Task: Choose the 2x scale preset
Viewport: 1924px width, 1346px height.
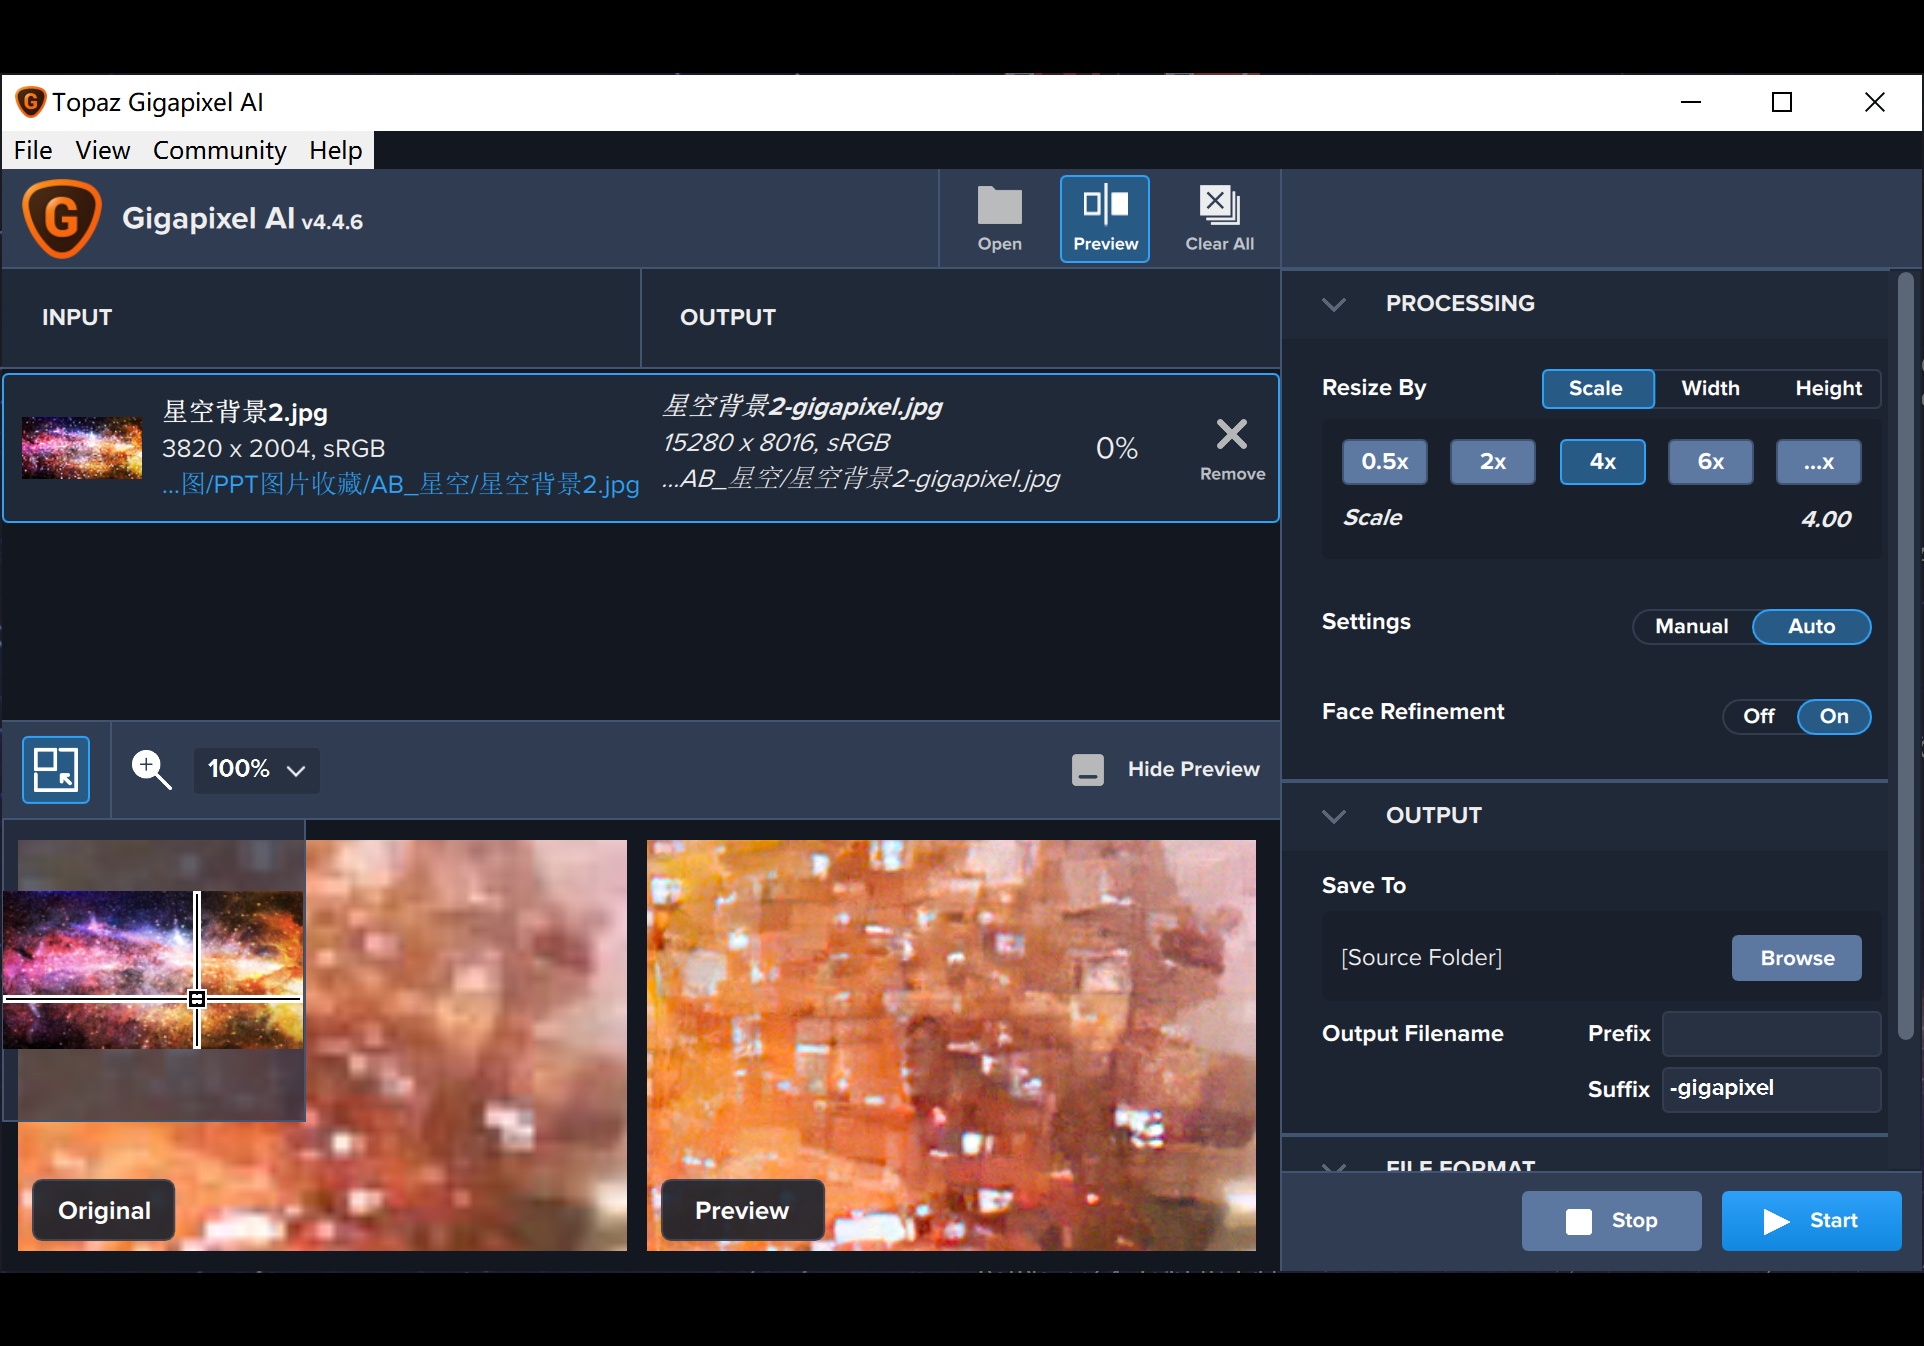Action: tap(1493, 462)
